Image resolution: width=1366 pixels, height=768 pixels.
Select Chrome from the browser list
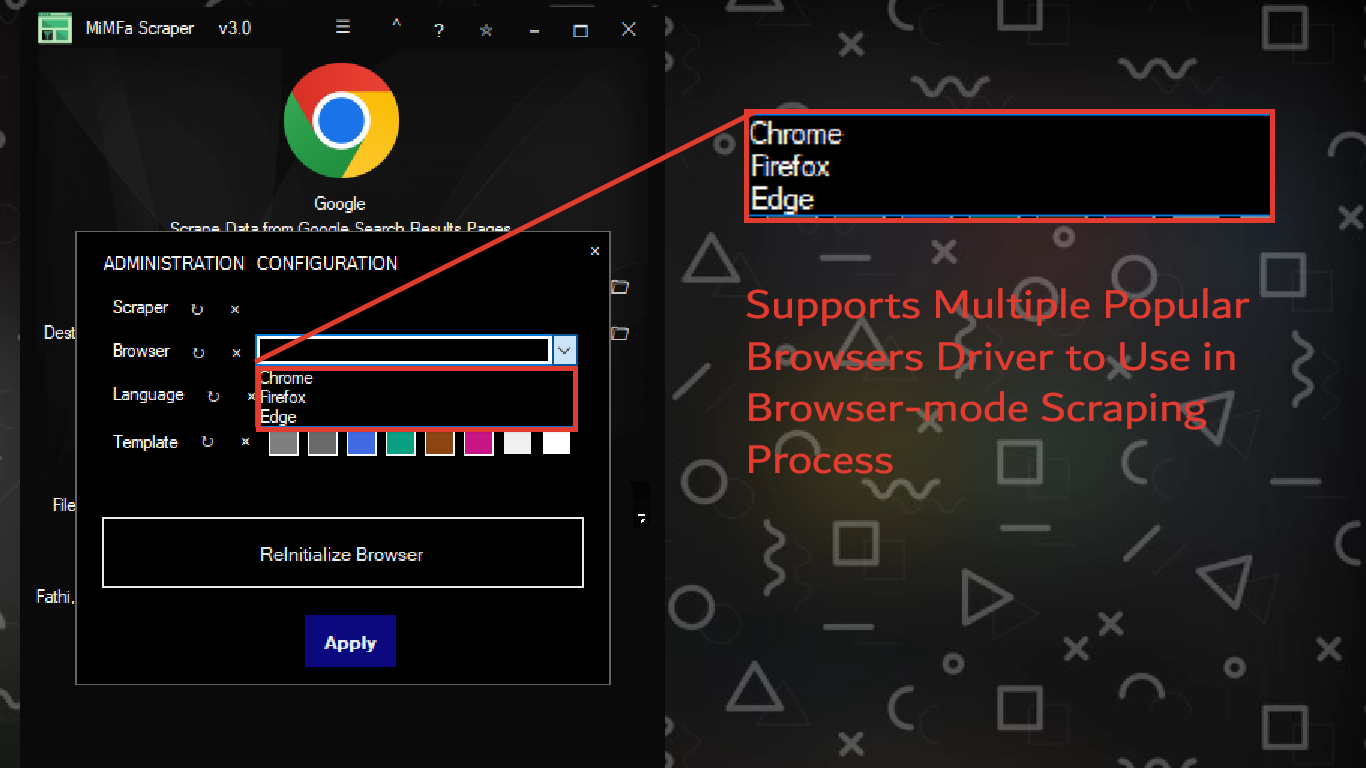click(x=287, y=378)
